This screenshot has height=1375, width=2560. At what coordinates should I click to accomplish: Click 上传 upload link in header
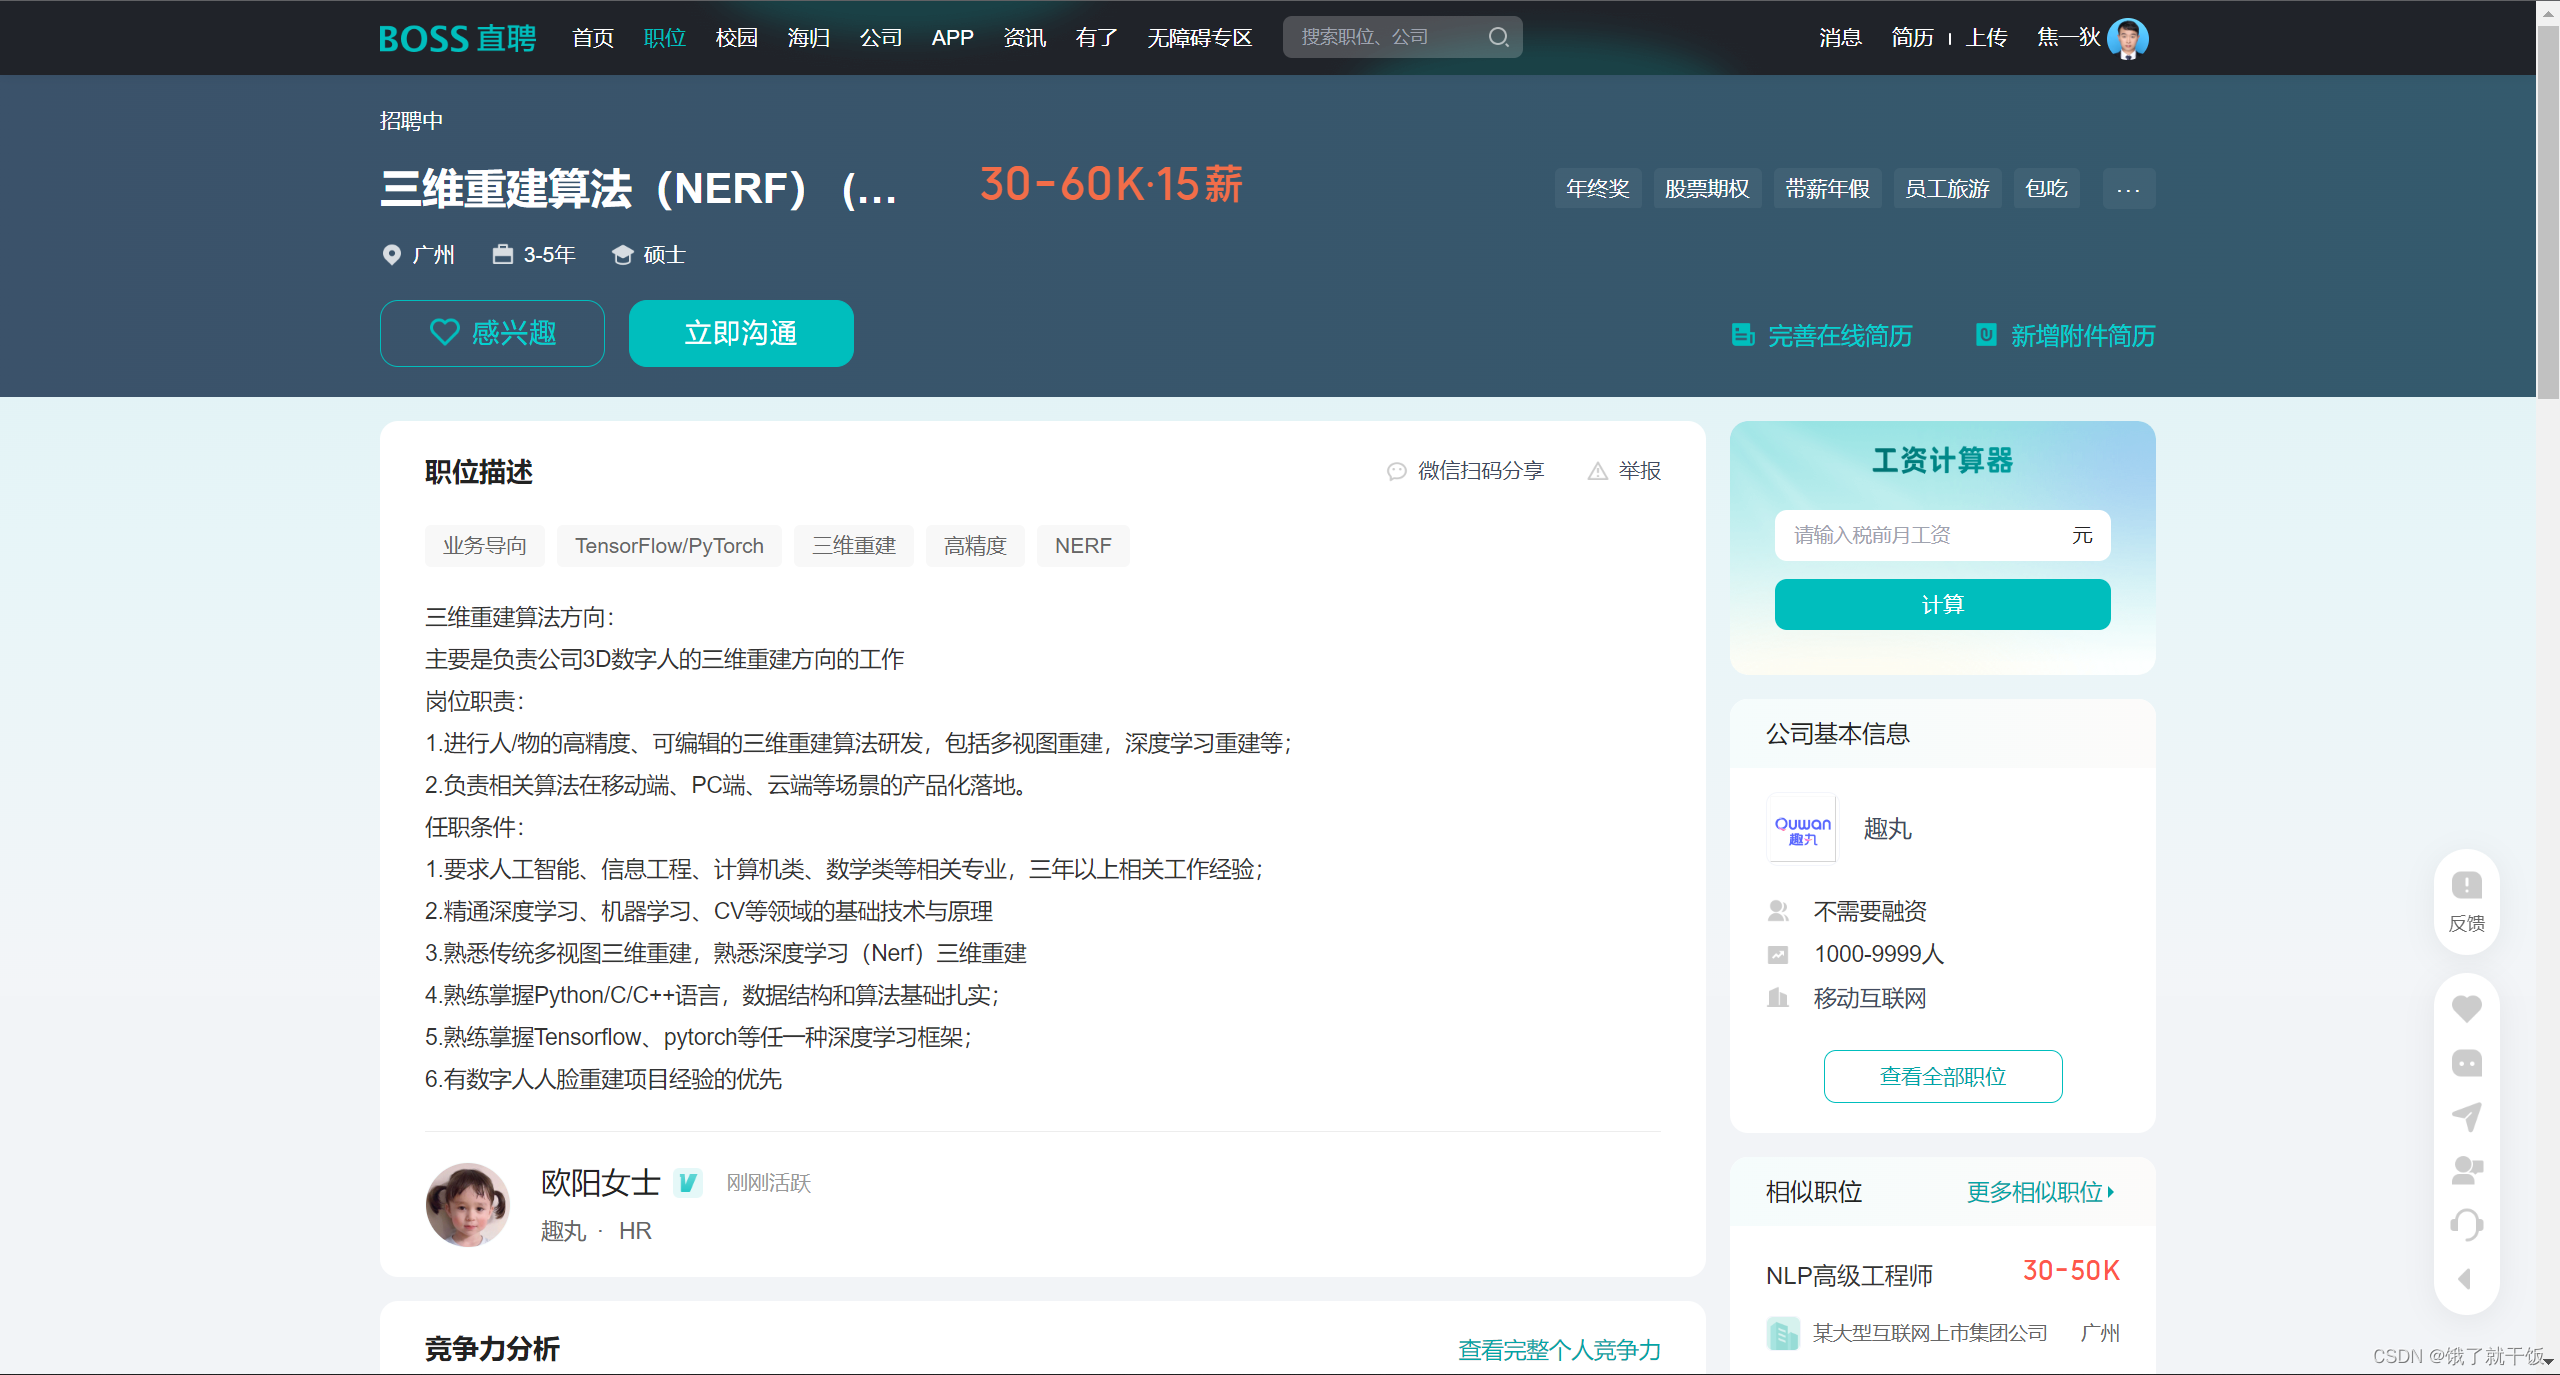(1986, 38)
